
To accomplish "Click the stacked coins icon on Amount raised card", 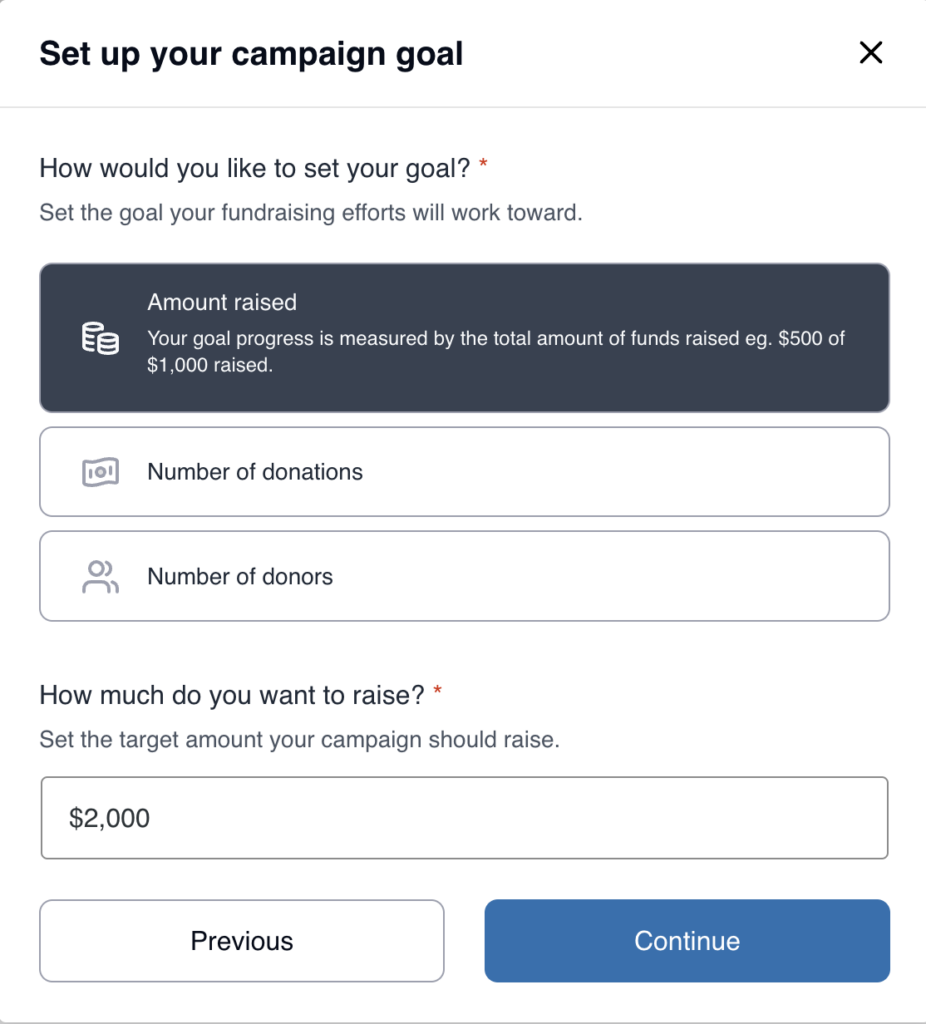I will coord(99,337).
